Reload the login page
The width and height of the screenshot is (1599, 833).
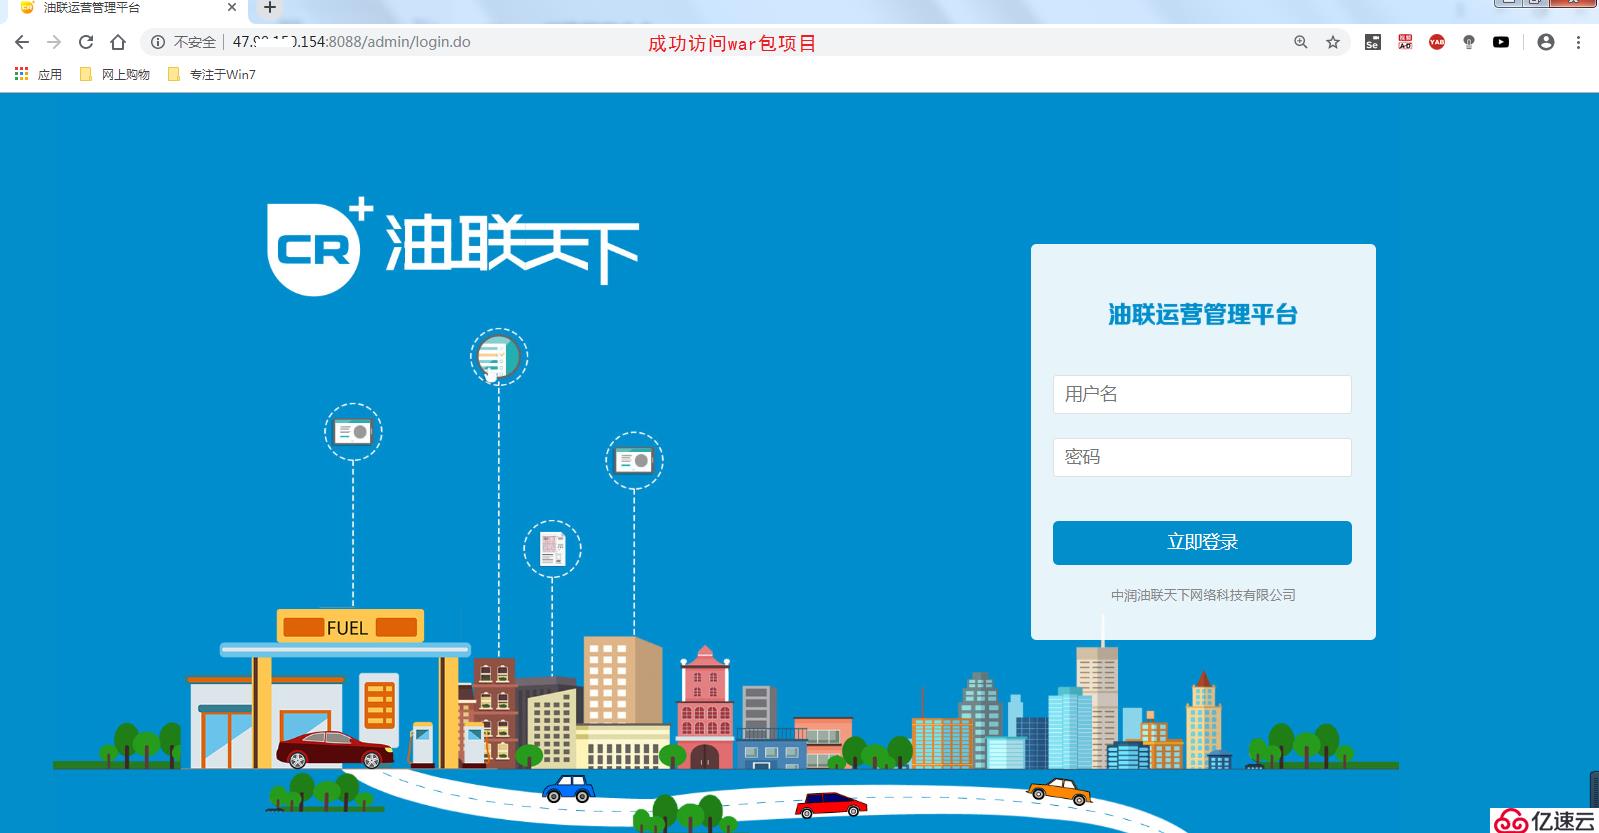coord(86,42)
